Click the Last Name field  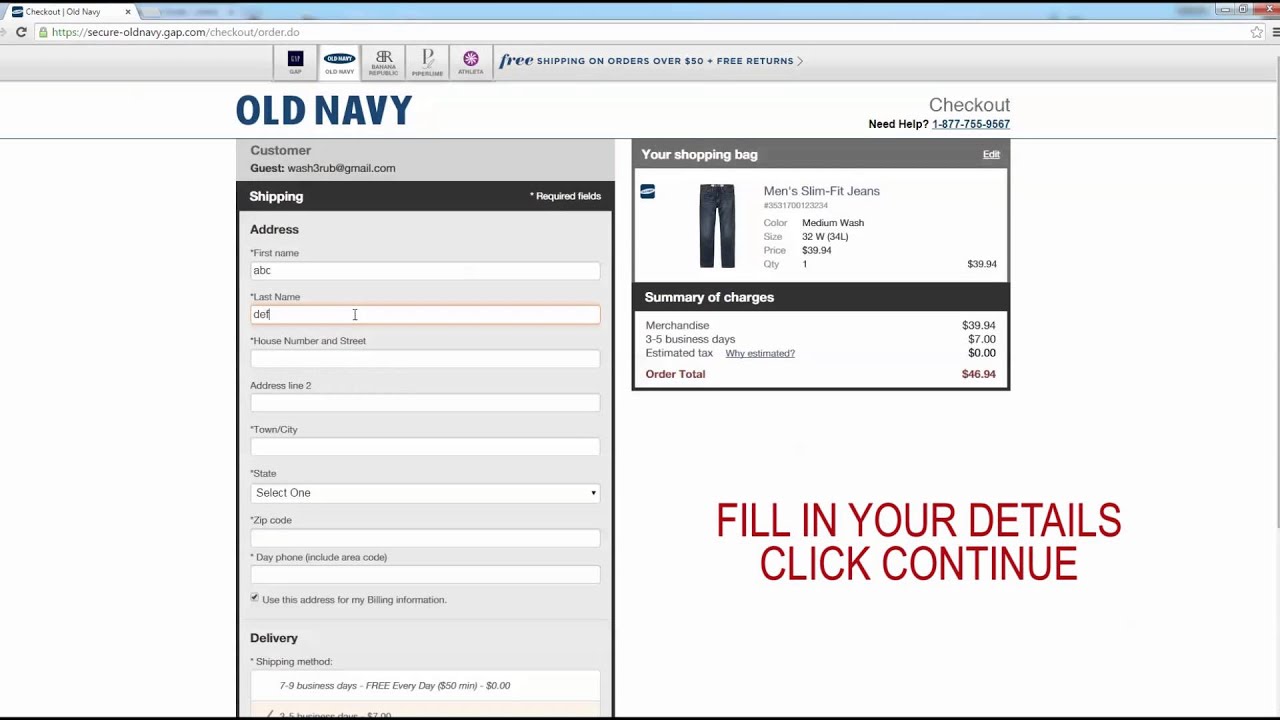point(425,314)
